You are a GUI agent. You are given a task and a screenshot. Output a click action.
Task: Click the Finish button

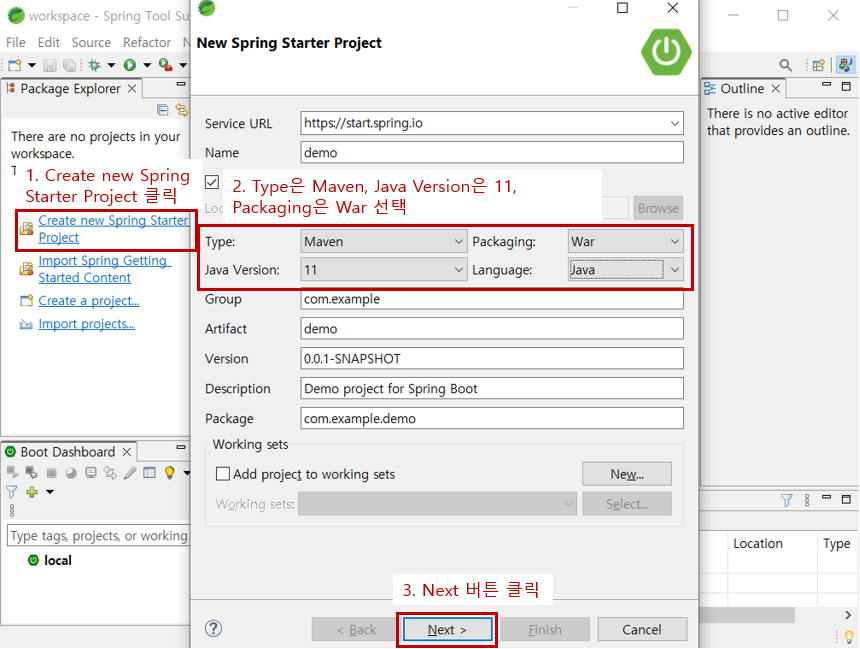click(545, 629)
